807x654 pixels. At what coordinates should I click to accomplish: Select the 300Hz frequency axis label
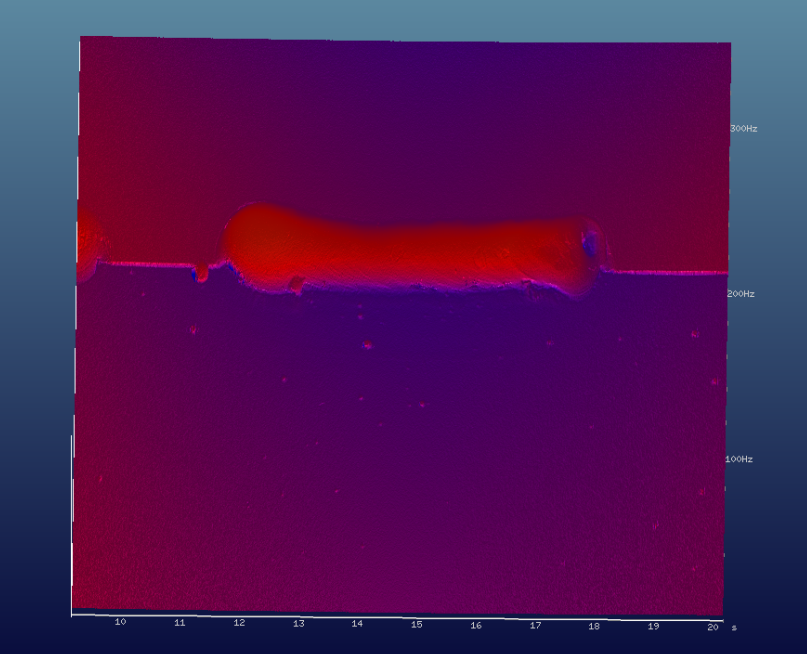(743, 129)
